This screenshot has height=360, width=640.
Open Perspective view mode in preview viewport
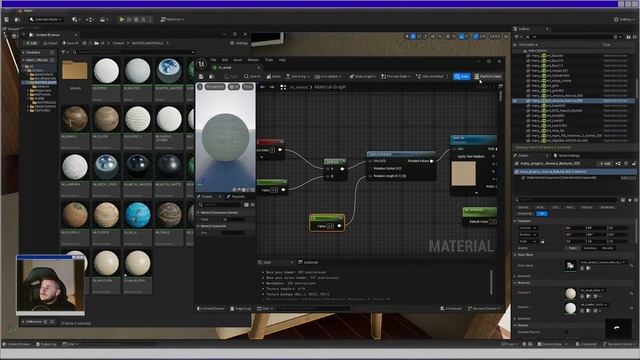coord(215,87)
